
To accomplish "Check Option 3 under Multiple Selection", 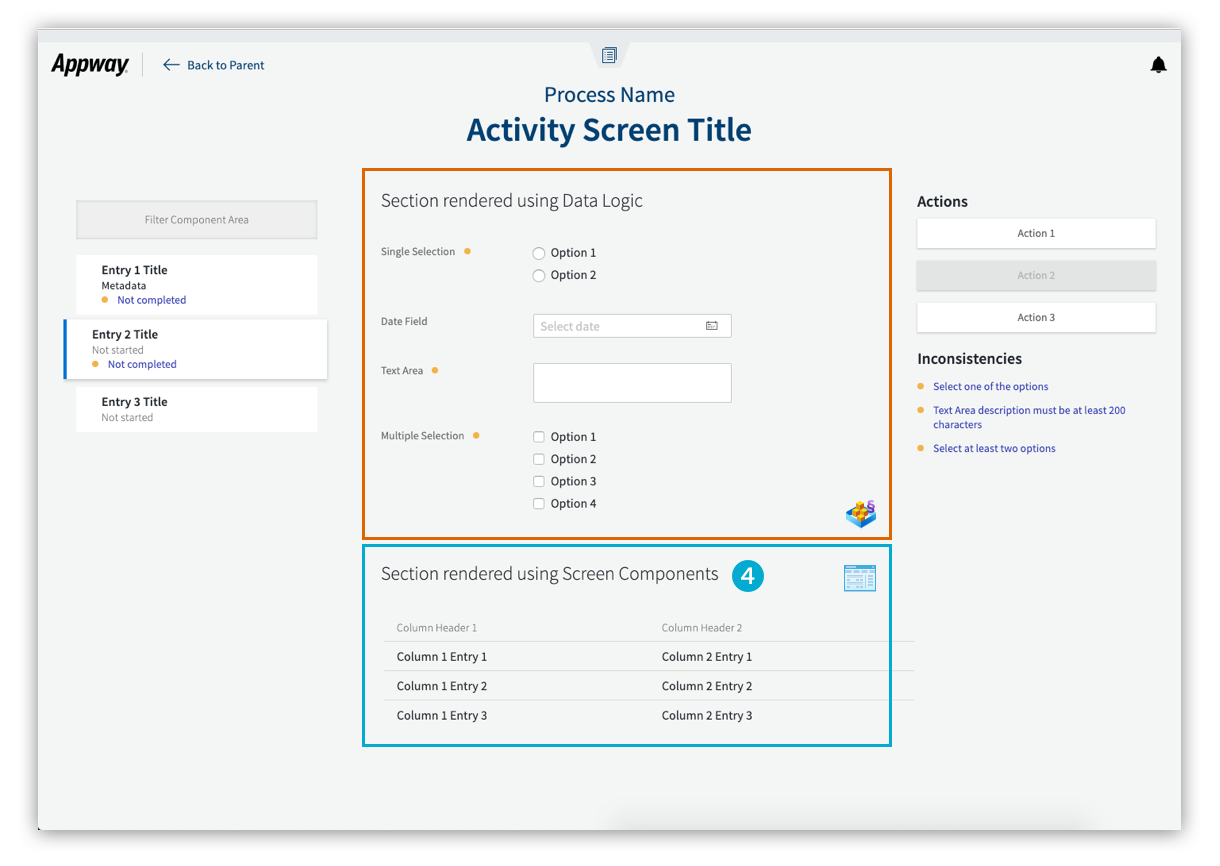I will pyautogui.click(x=539, y=481).
